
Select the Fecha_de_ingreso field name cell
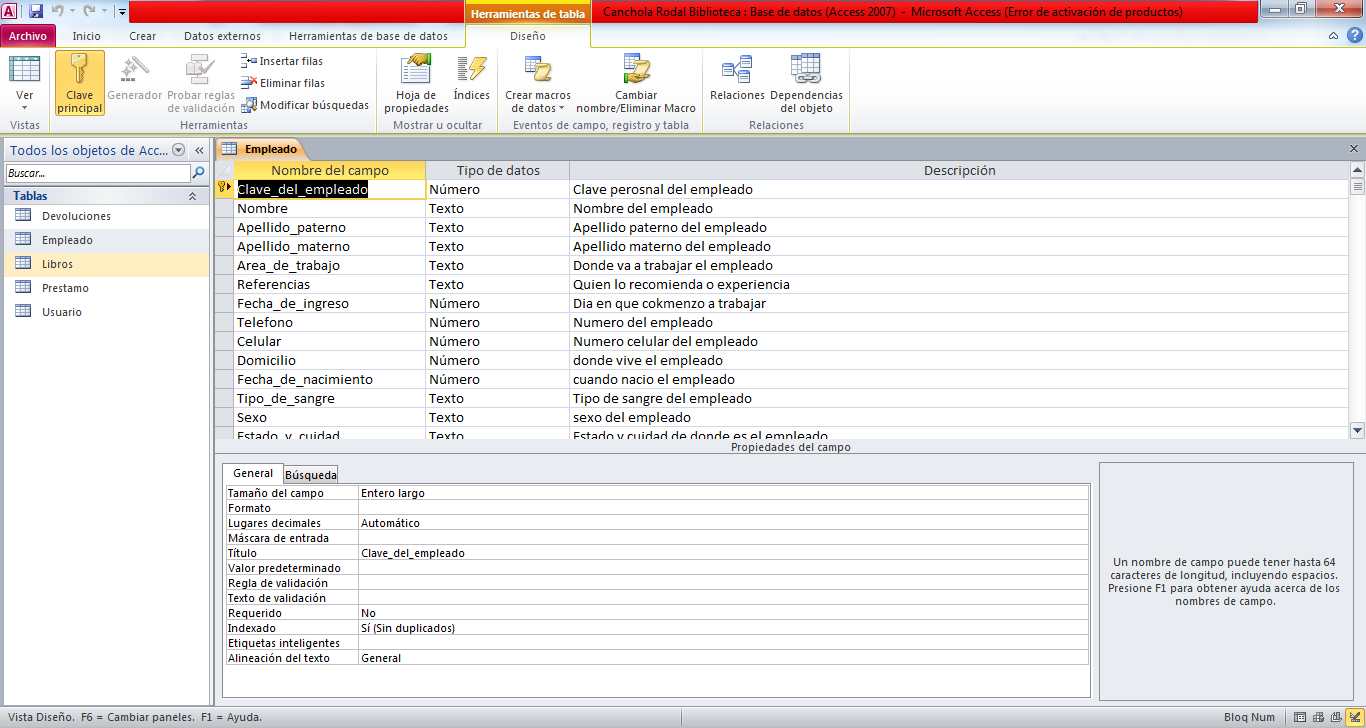pos(330,303)
